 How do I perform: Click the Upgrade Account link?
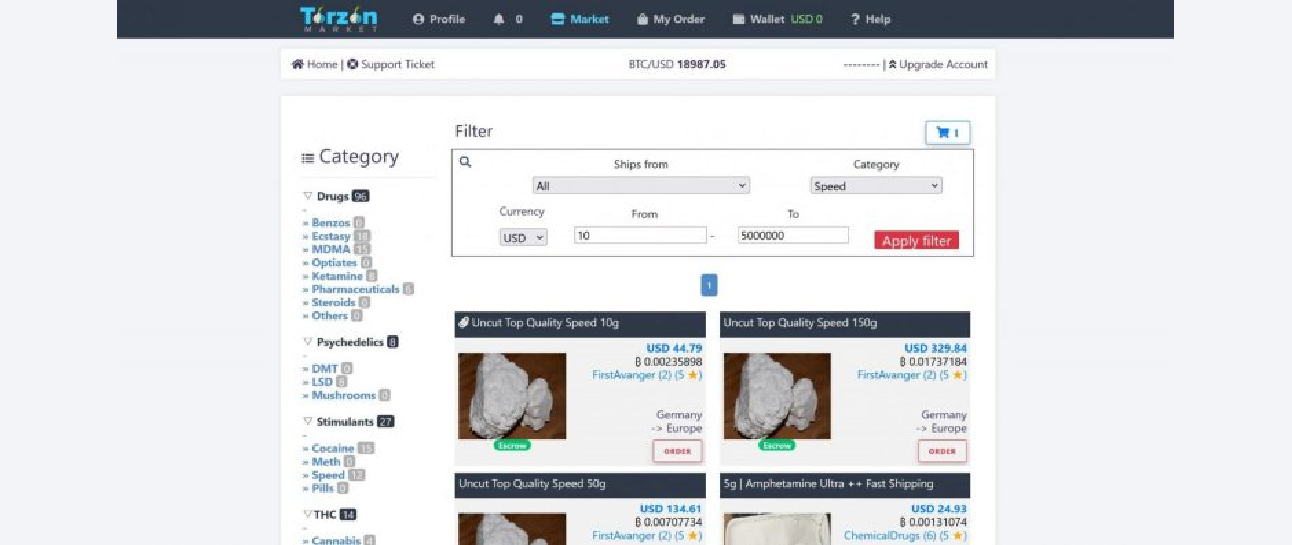coord(938,64)
